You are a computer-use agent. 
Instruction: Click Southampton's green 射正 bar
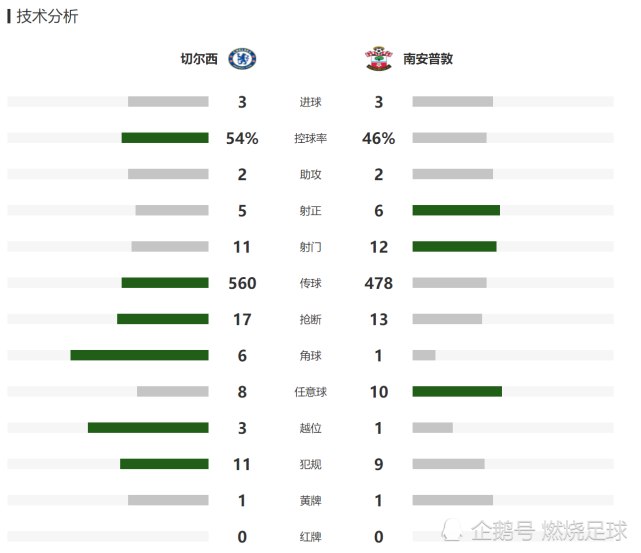(x=456, y=210)
